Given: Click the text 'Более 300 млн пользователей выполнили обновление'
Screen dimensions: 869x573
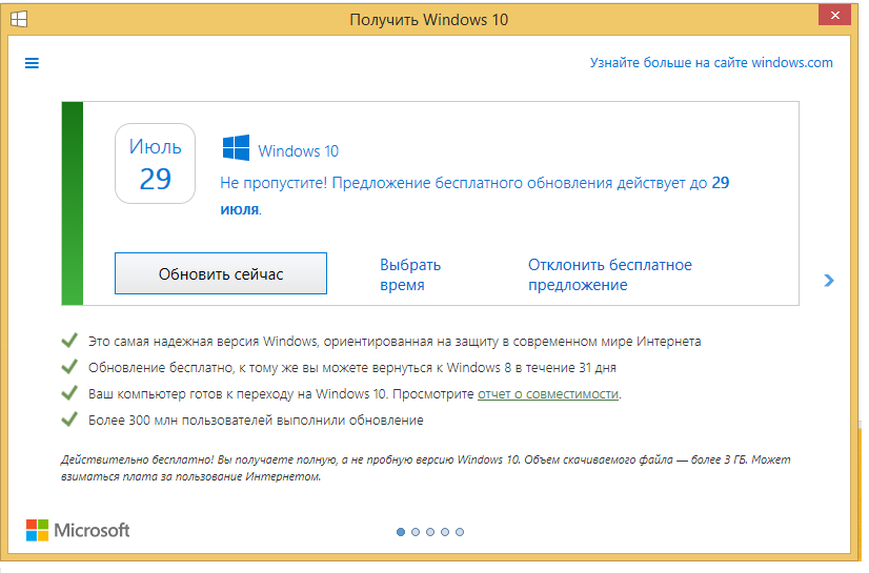Looking at the screenshot, I should (x=255, y=421).
